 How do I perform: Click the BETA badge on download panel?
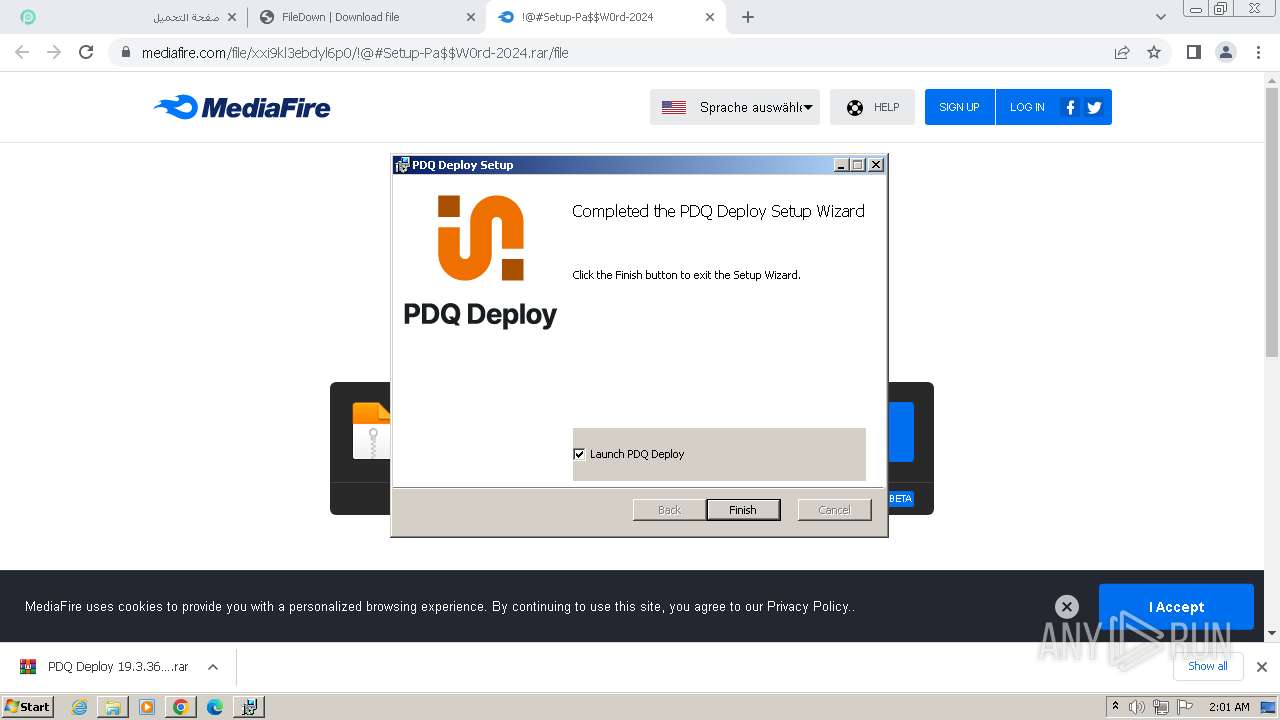click(x=901, y=498)
